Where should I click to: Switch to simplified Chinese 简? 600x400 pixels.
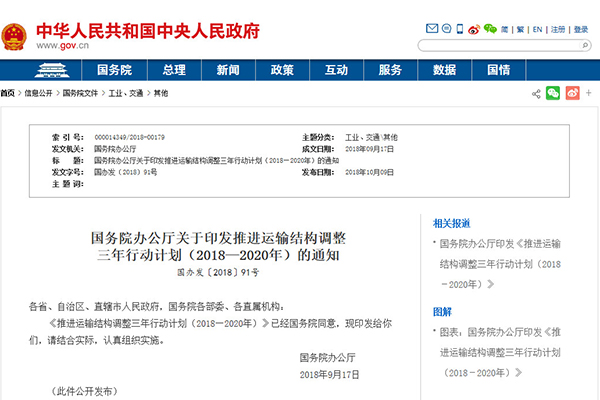[505, 29]
